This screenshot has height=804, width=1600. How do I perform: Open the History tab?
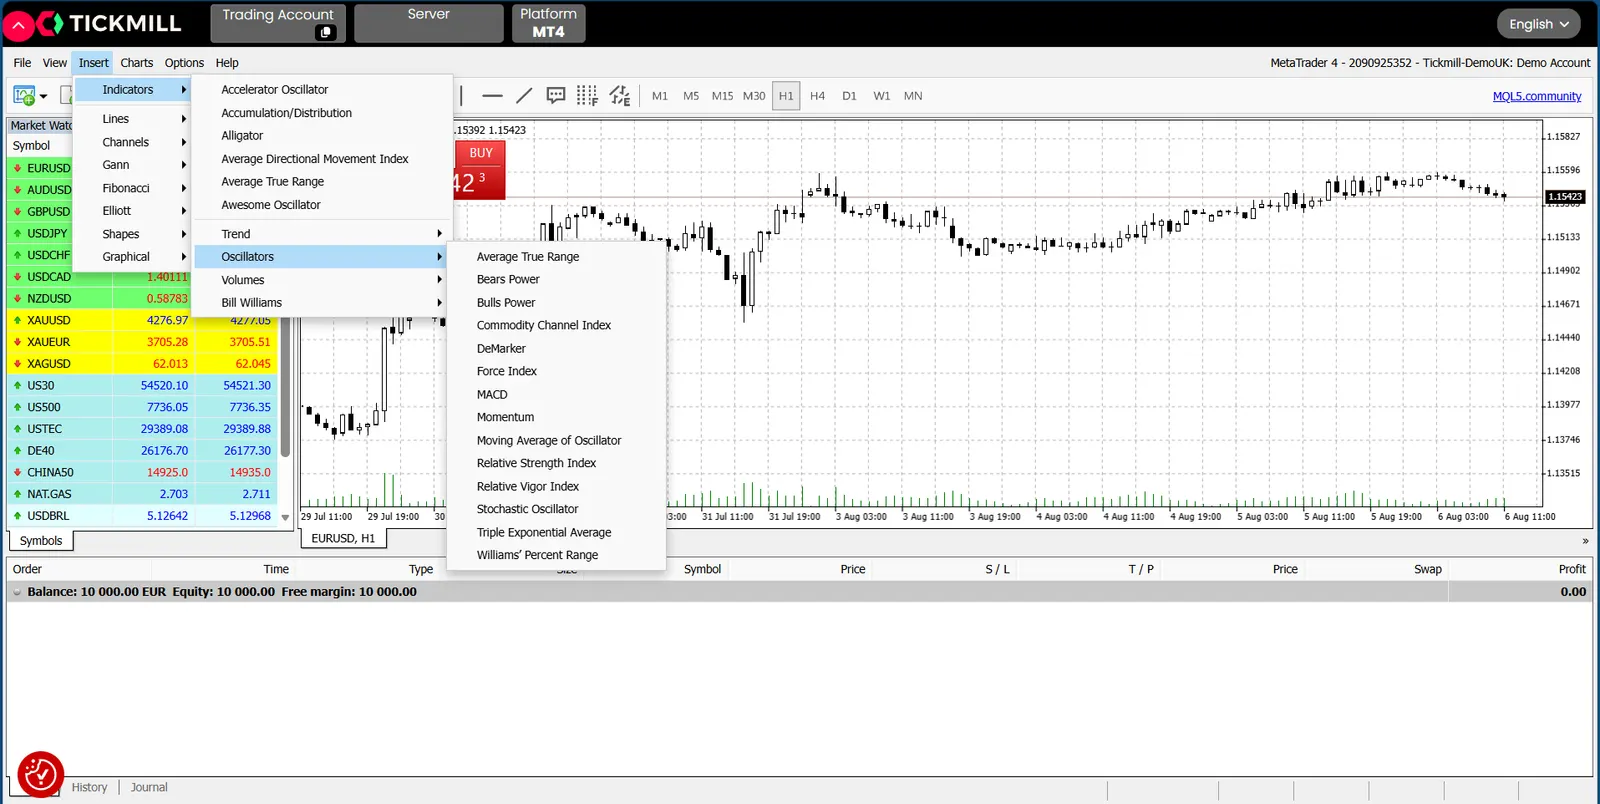coord(89,788)
